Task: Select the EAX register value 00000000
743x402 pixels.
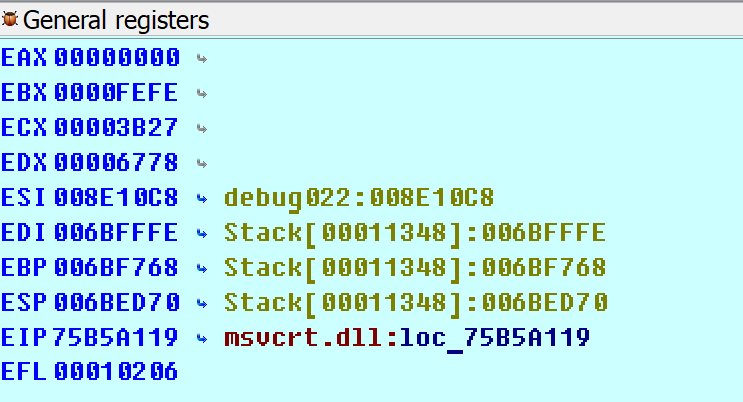Action: [x=117, y=57]
